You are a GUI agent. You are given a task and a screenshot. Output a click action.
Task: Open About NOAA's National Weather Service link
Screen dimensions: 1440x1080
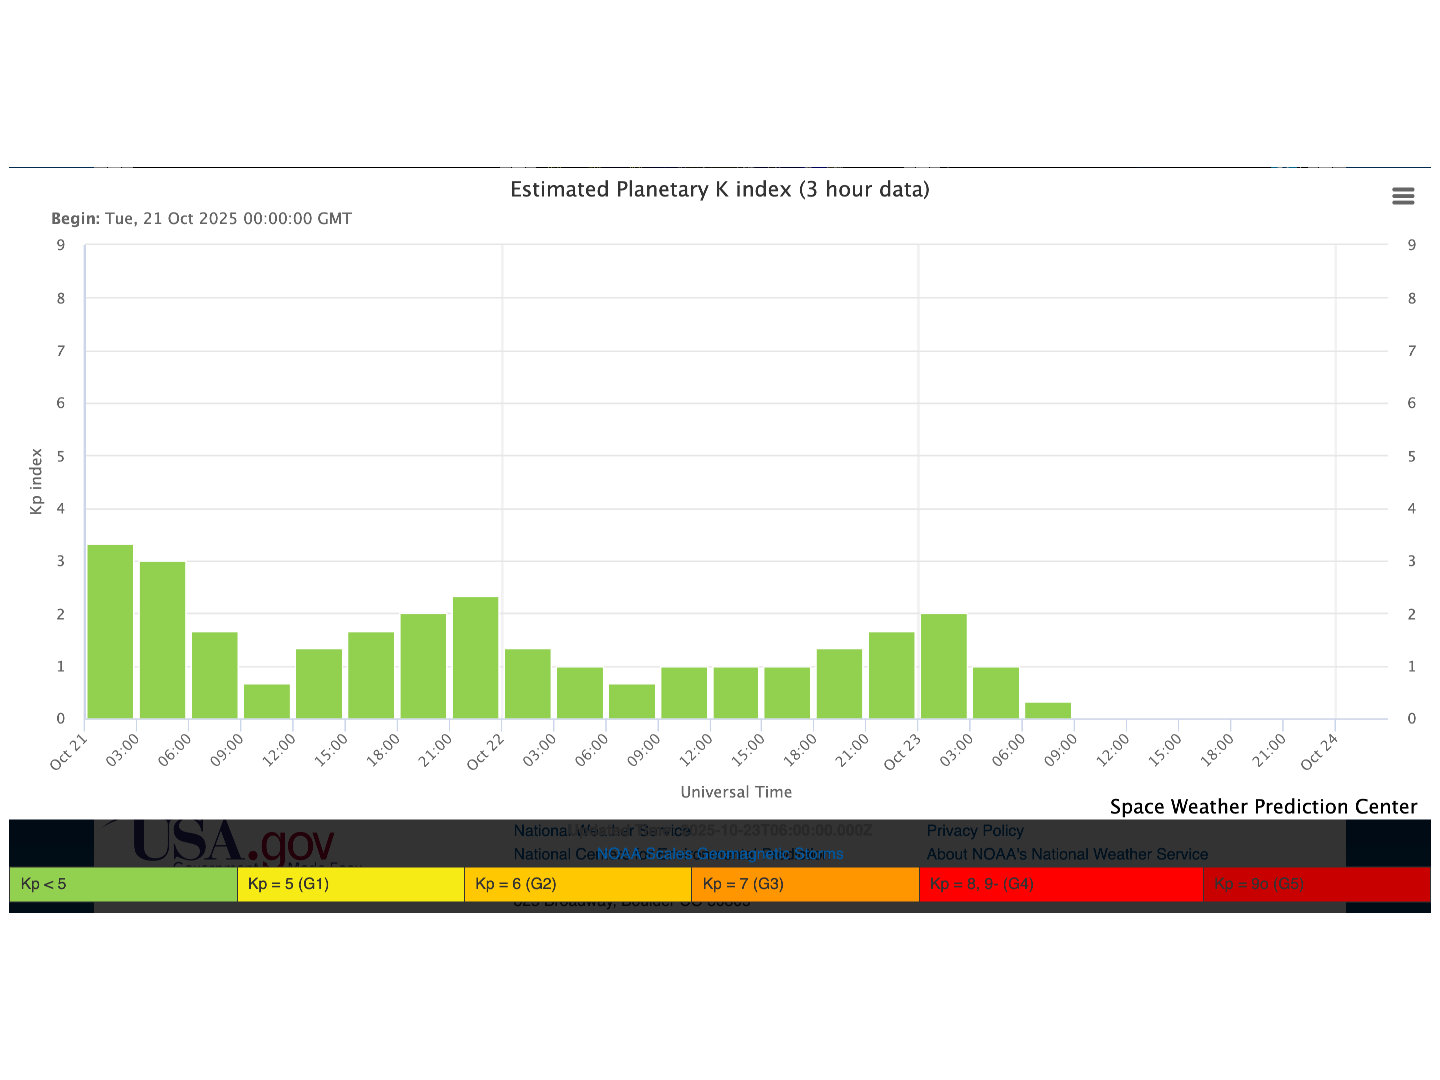(x=1067, y=854)
